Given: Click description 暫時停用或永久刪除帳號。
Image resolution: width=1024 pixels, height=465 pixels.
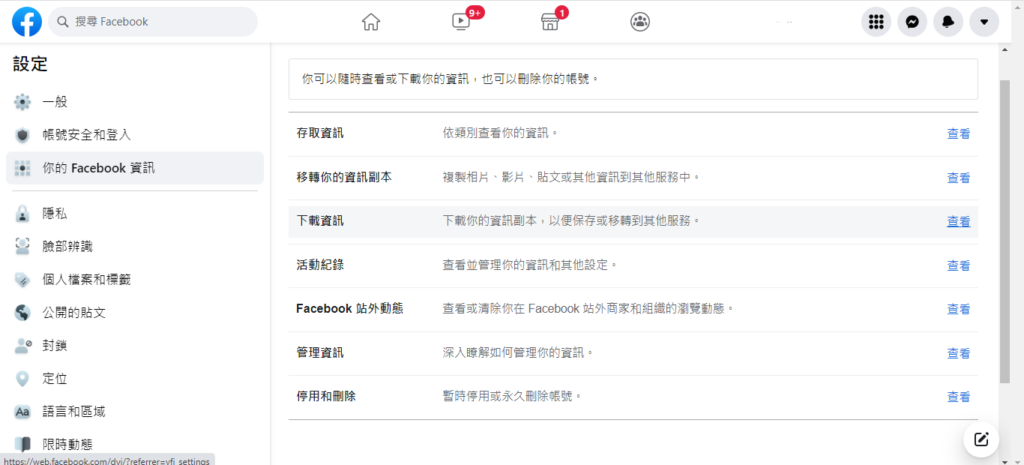Looking at the screenshot, I should coord(512,396).
